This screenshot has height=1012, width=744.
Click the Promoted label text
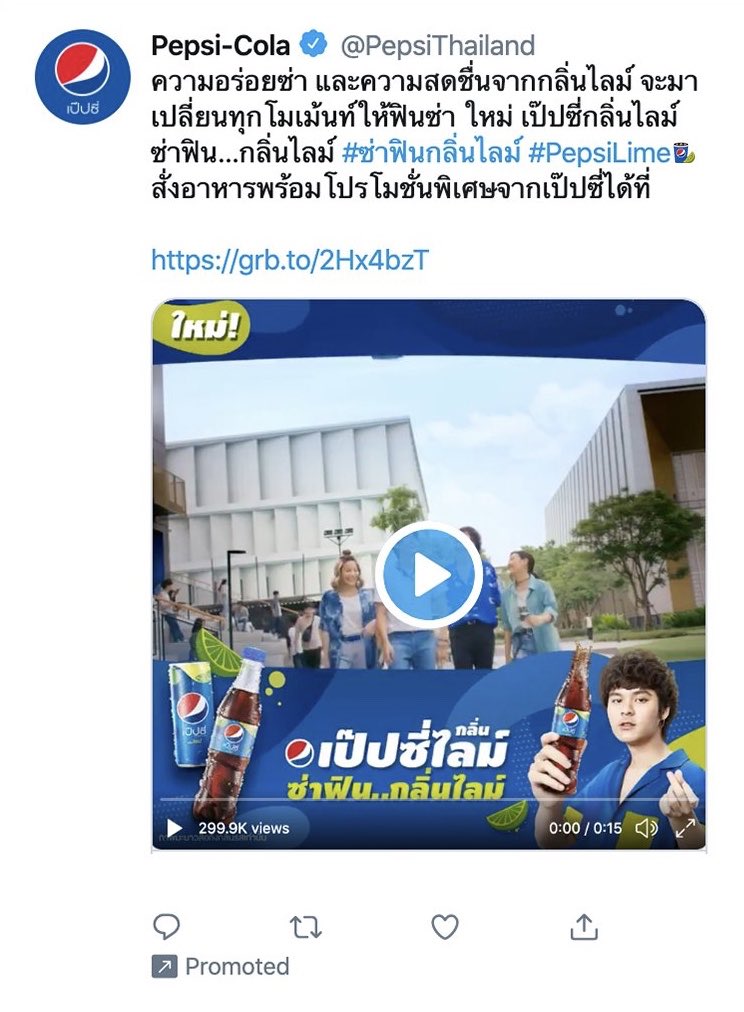(x=237, y=966)
